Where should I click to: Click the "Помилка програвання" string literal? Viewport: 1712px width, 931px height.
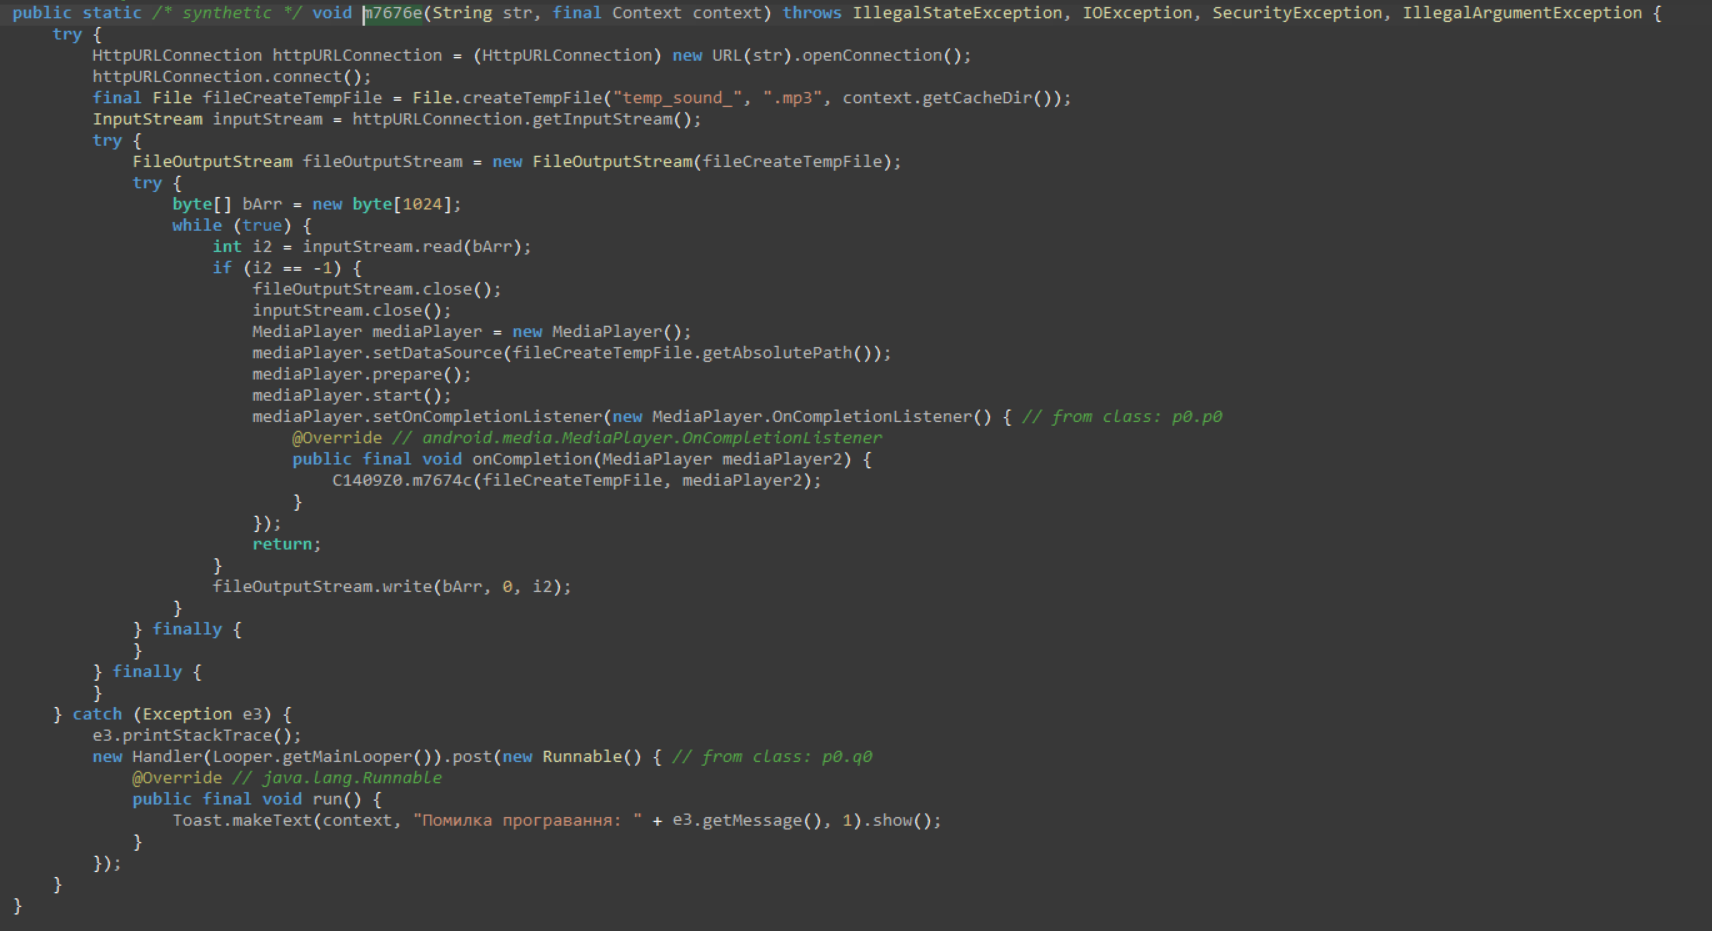click(x=527, y=821)
